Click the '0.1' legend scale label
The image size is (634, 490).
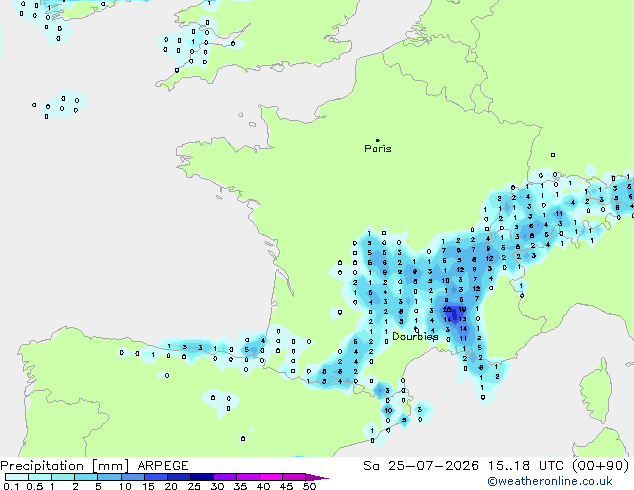tap(11, 486)
